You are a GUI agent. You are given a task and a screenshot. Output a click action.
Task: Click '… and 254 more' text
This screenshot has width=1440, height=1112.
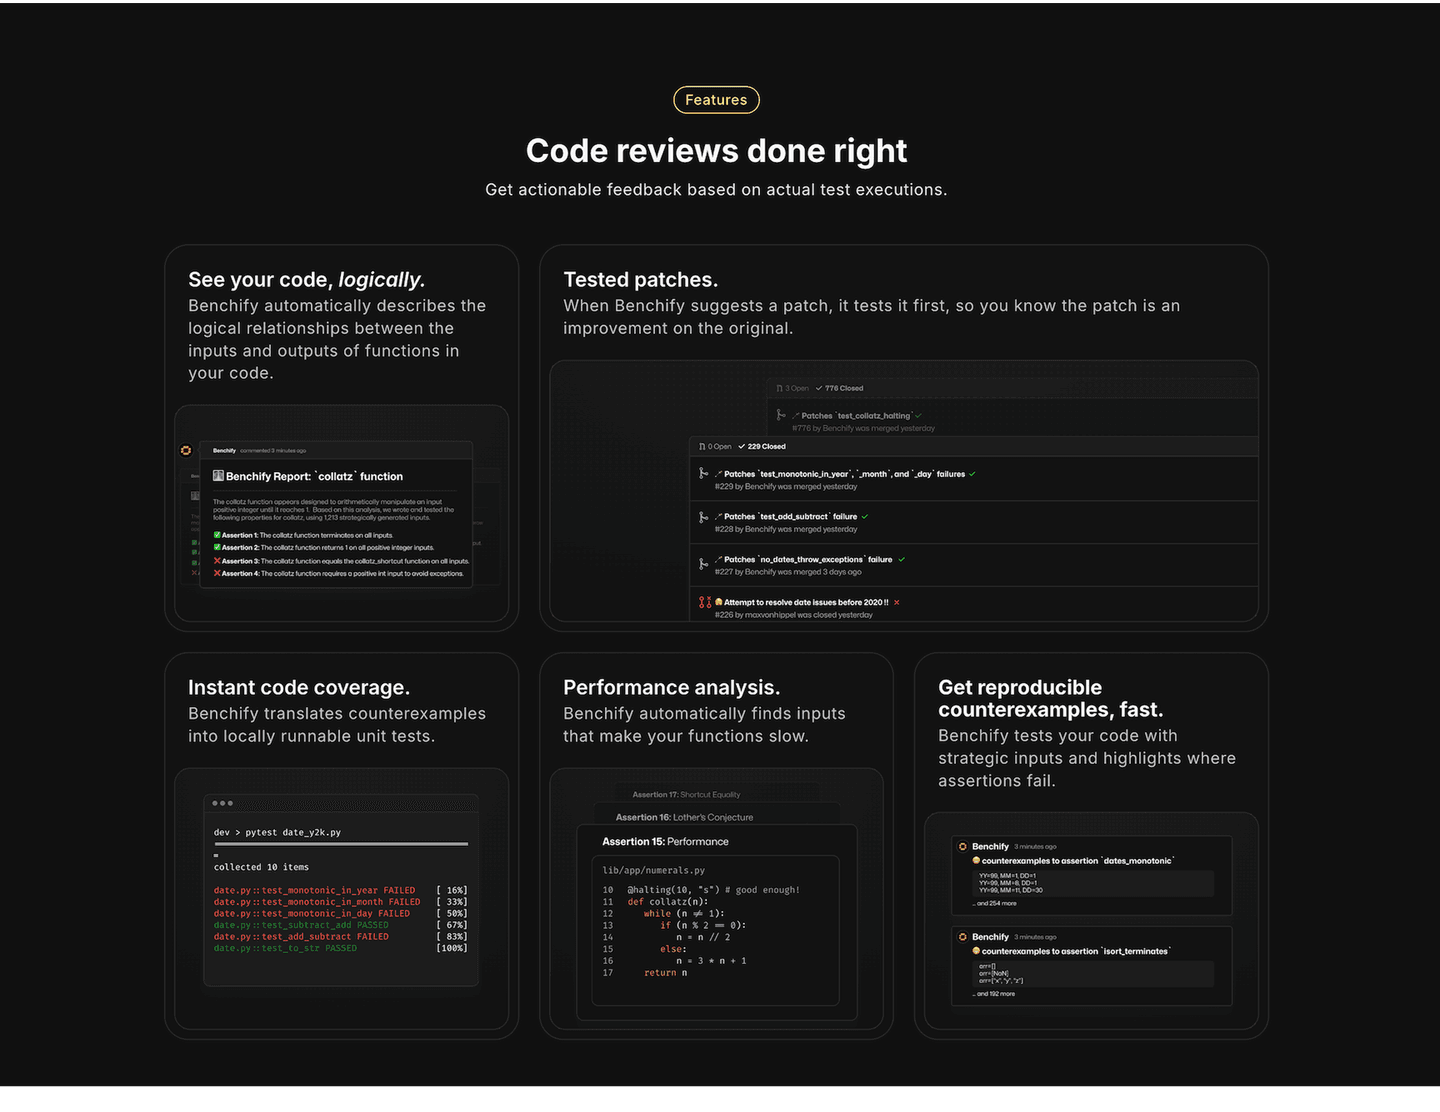(995, 903)
